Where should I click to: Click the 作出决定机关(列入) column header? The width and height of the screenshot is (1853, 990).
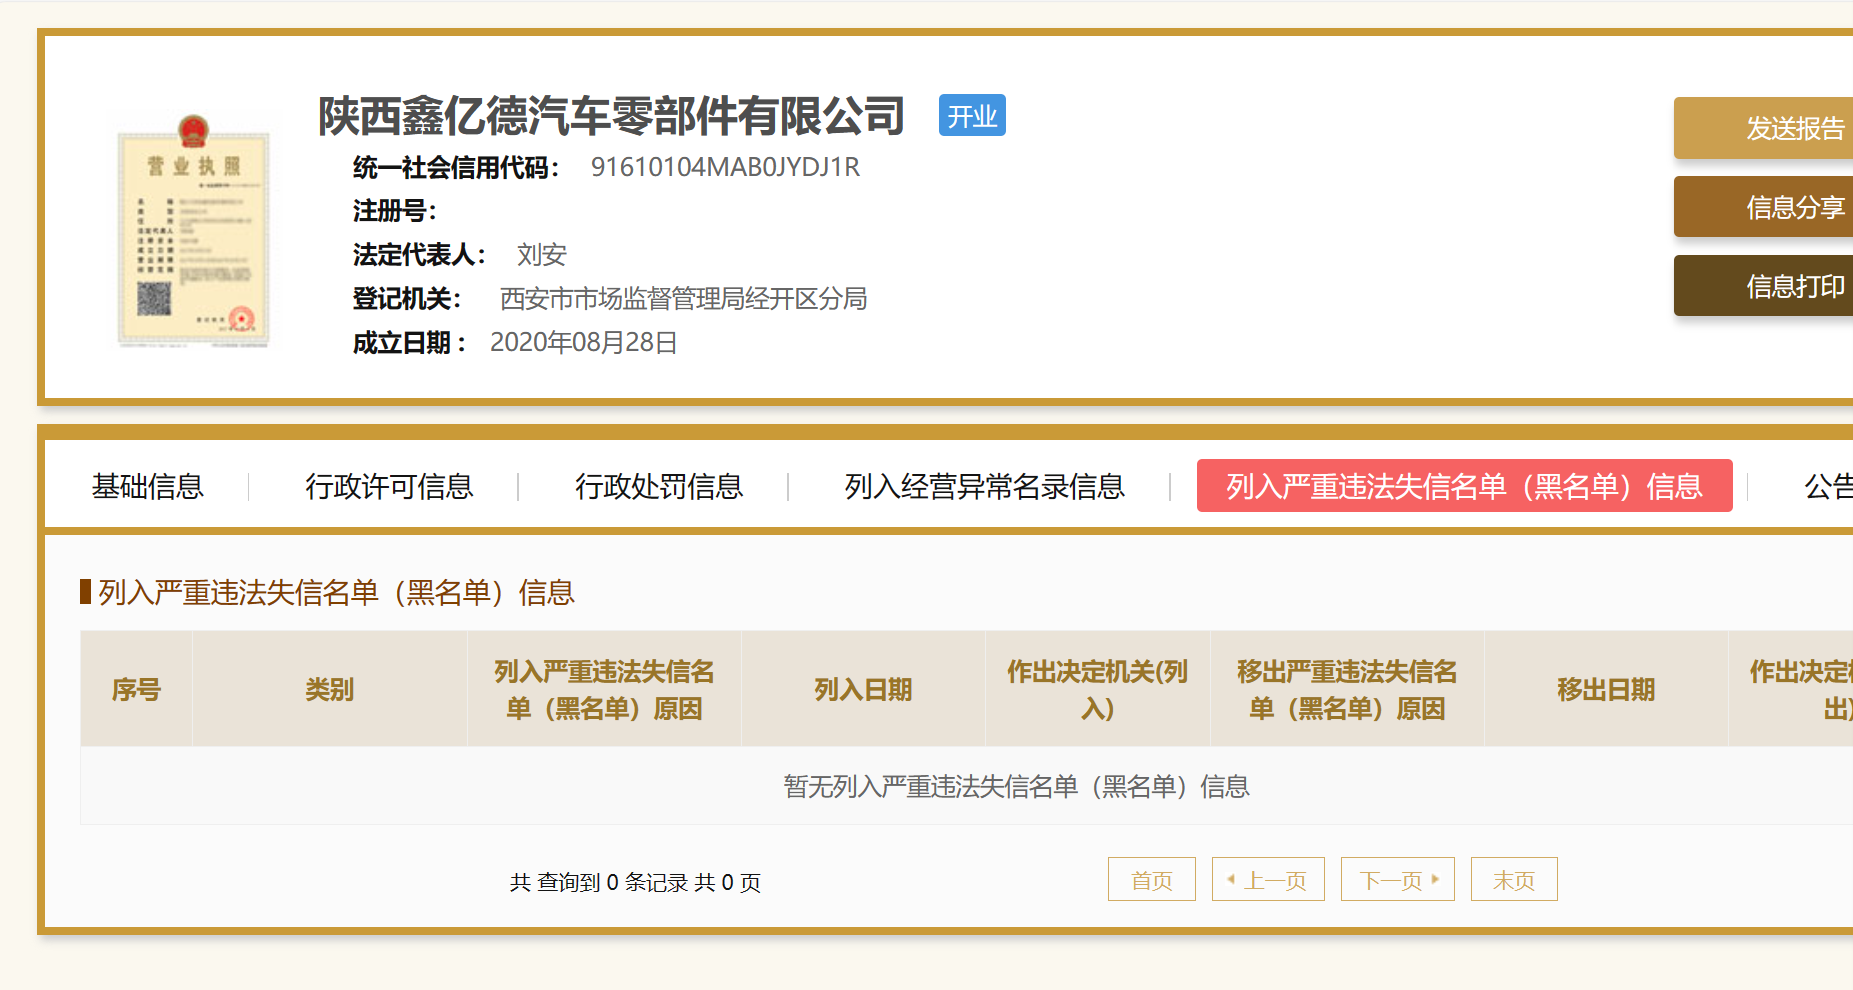(x=1098, y=689)
